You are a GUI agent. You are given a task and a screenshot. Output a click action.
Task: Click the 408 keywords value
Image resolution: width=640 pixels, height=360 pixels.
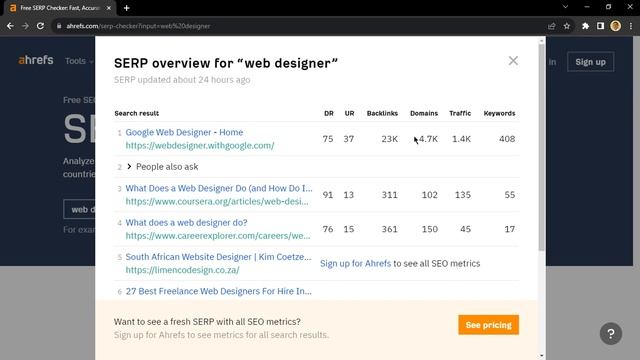[507, 139]
